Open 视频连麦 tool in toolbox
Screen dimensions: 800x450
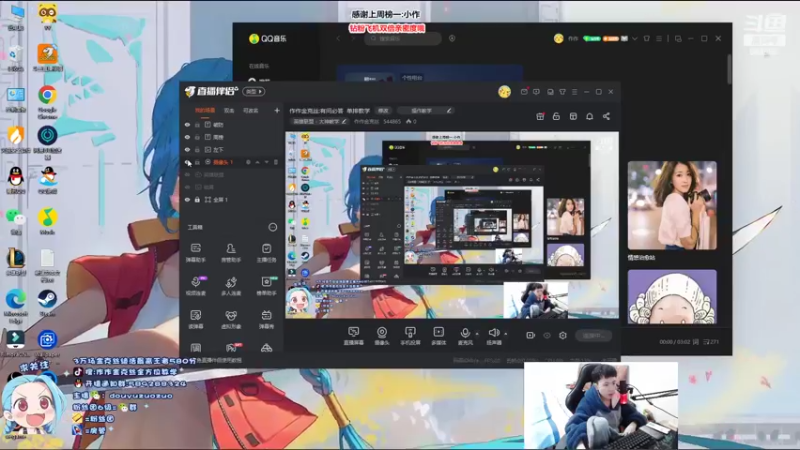pyautogui.click(x=195, y=286)
